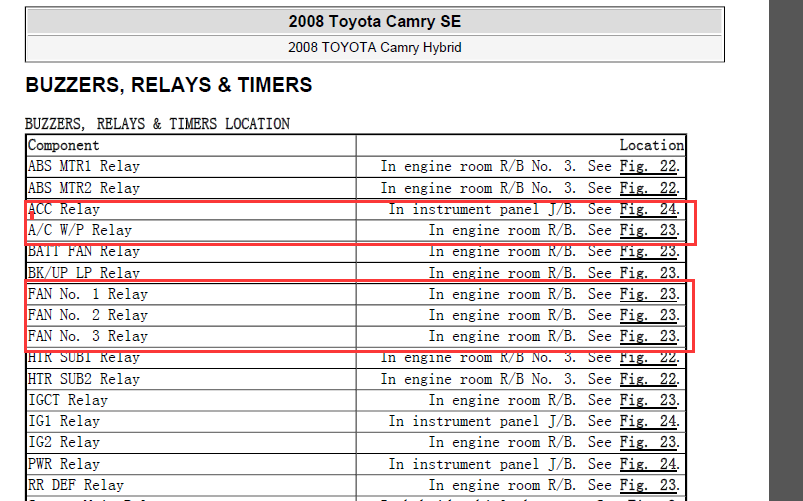Select the 'FAN No. 2 Relay' cell
This screenshot has height=501, width=803.
[191, 316]
